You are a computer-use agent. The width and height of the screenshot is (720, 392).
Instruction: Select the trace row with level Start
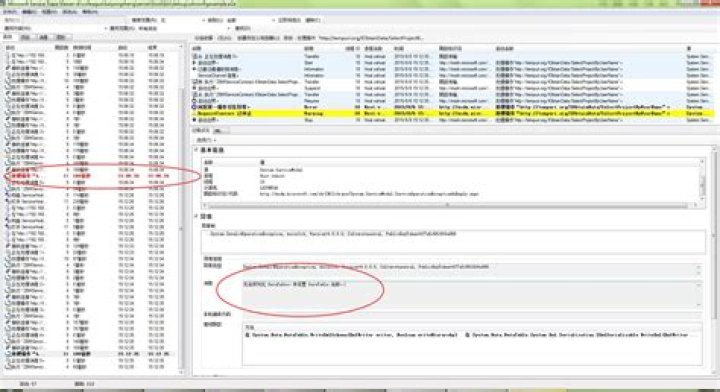click(x=452, y=62)
